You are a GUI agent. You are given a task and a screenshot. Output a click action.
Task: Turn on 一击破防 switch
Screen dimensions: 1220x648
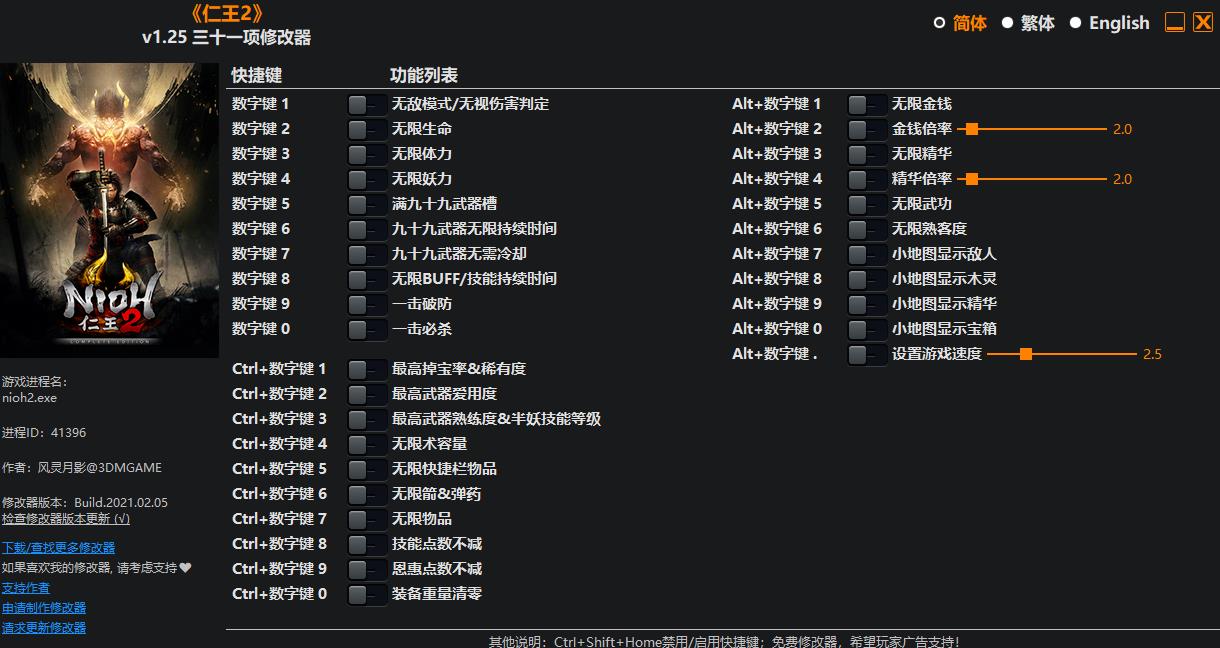[x=367, y=304]
